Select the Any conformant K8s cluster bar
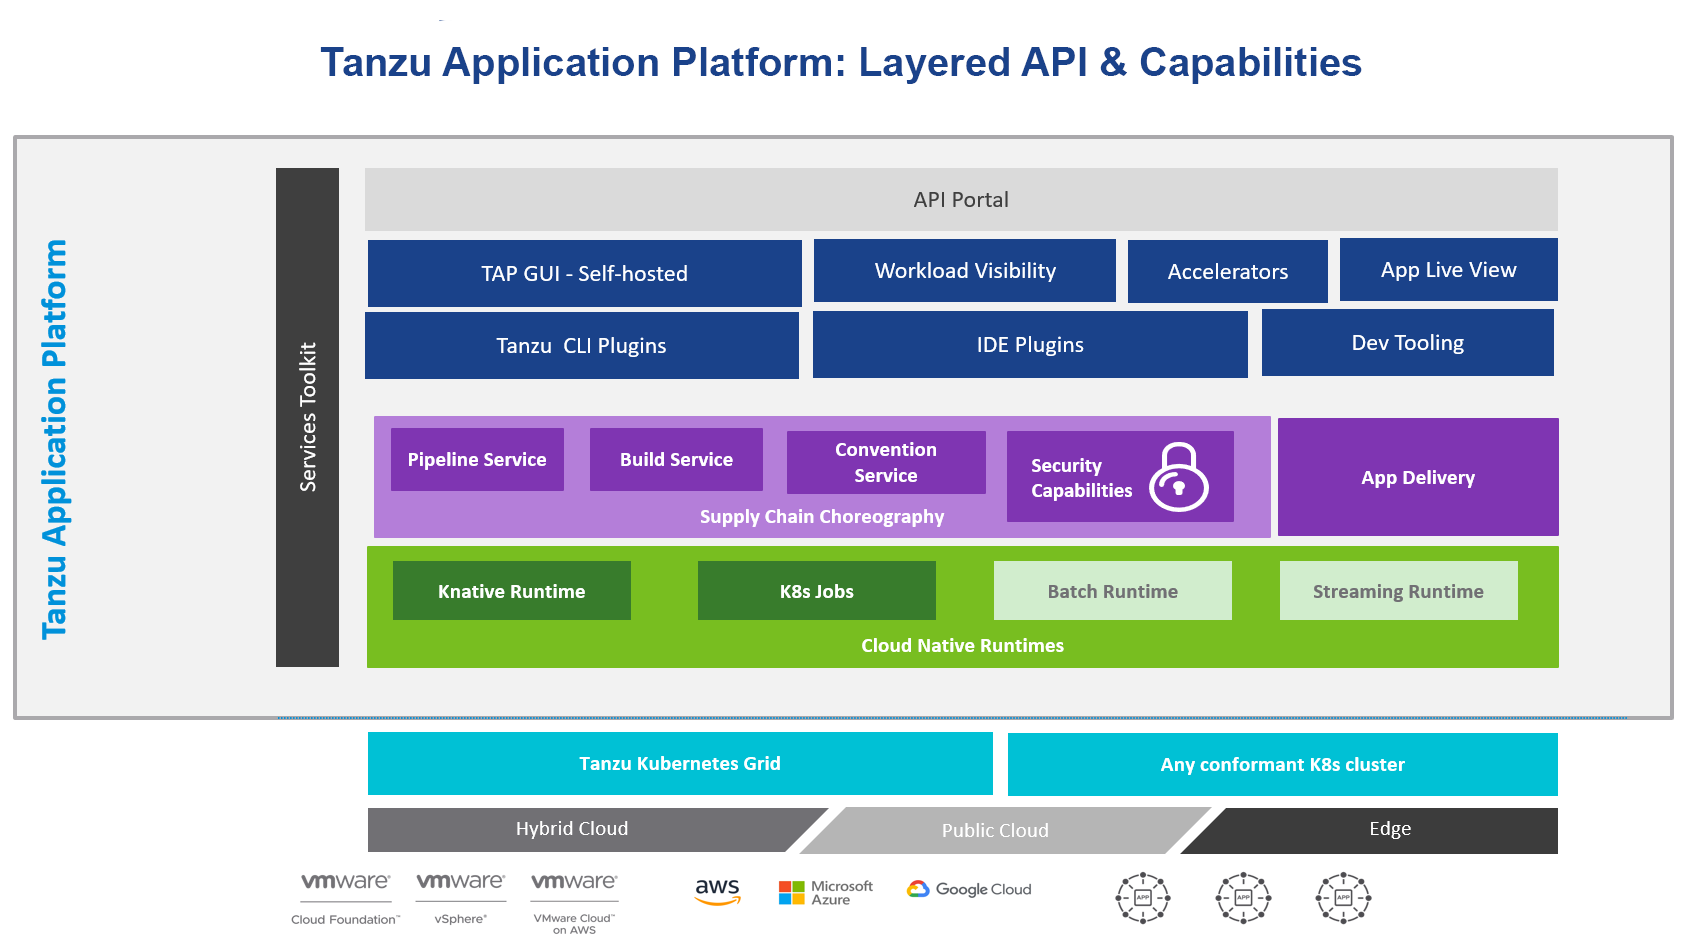 1283,764
